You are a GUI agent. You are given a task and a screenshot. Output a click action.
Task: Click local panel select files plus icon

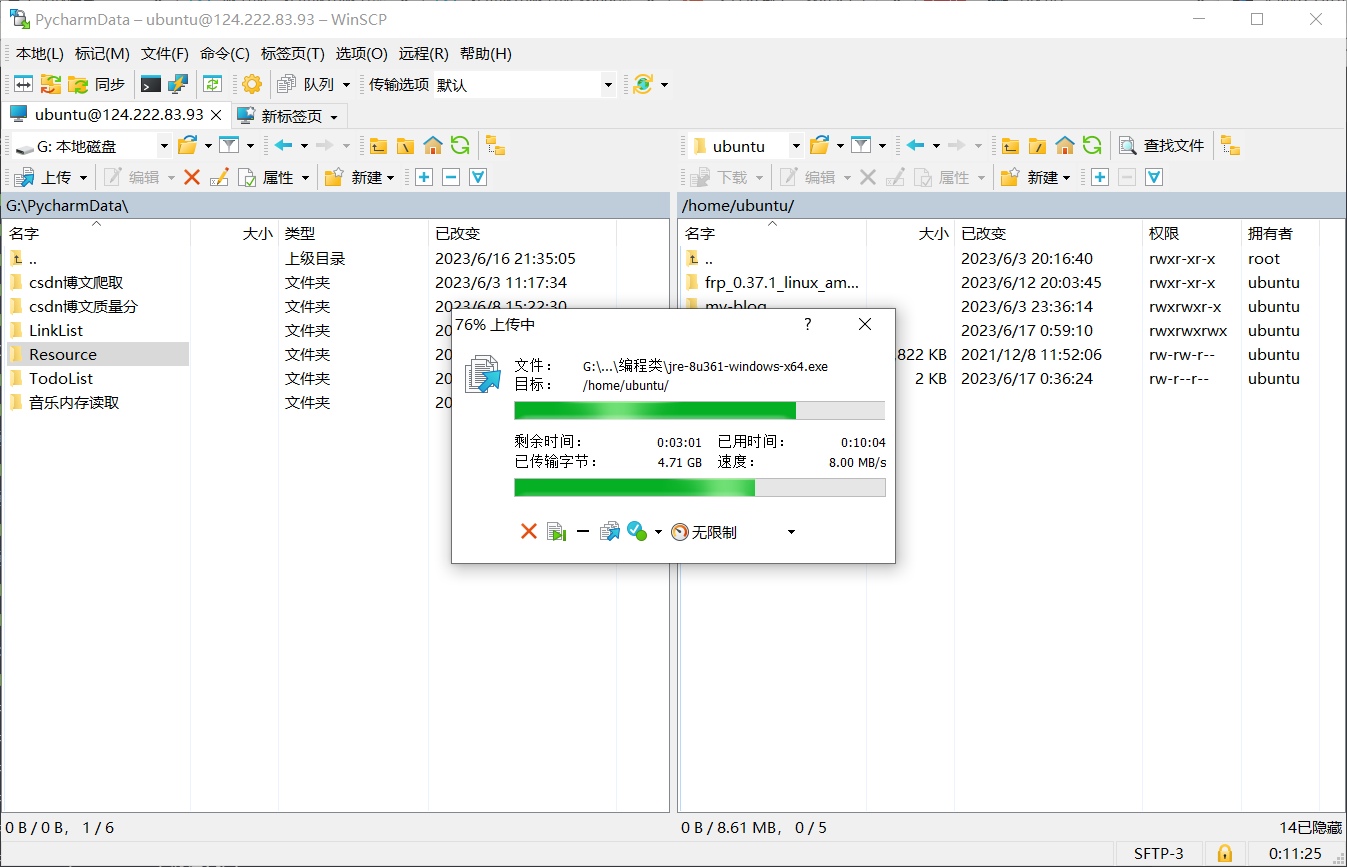point(424,177)
